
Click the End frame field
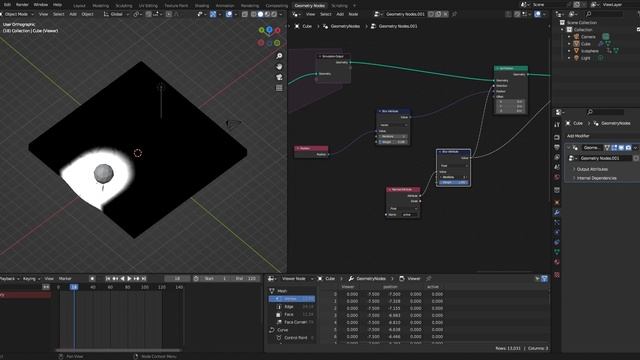[245, 278]
